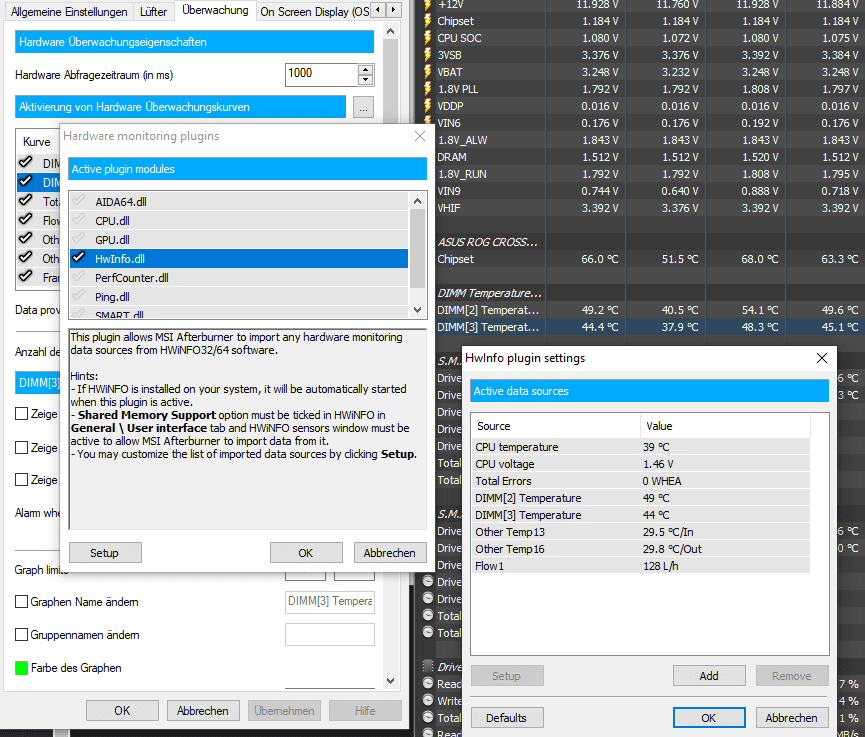Image resolution: width=865 pixels, height=737 pixels.
Task: Click the hardware polling period input field
Action: (x=322, y=74)
